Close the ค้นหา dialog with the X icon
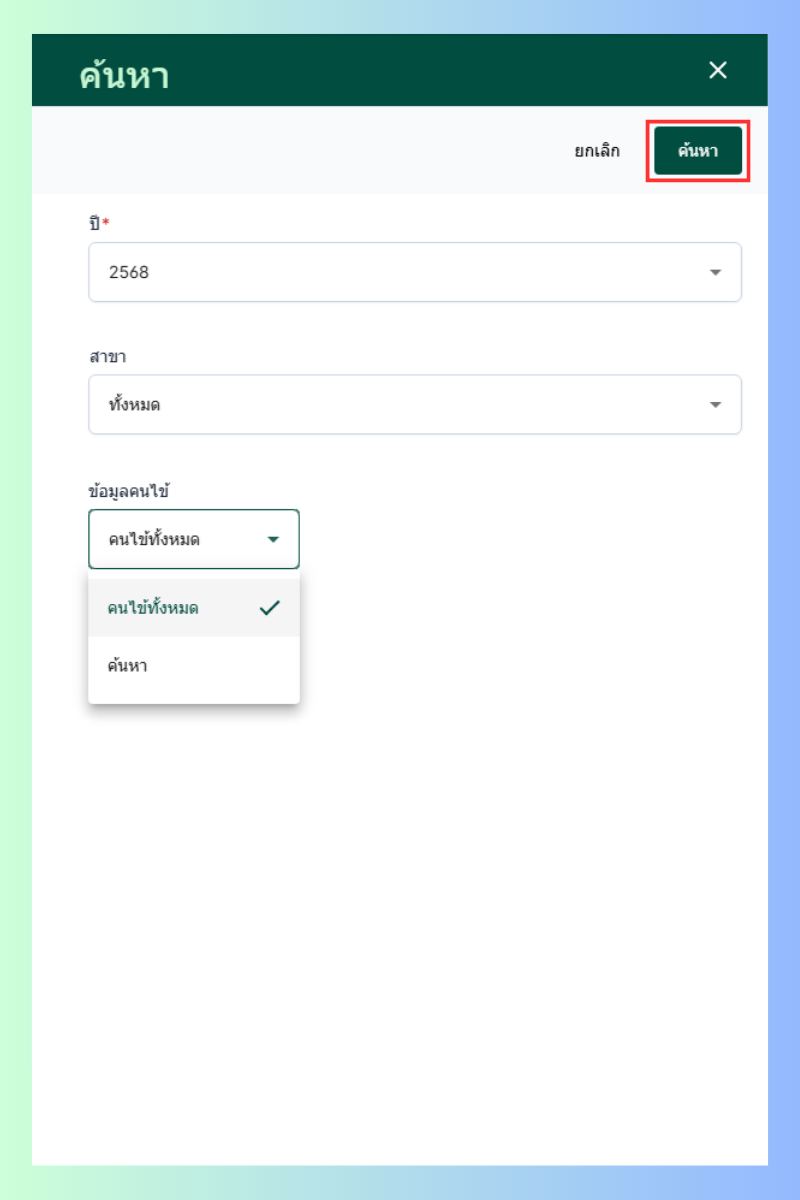Viewport: 800px width, 1200px height. [717, 70]
